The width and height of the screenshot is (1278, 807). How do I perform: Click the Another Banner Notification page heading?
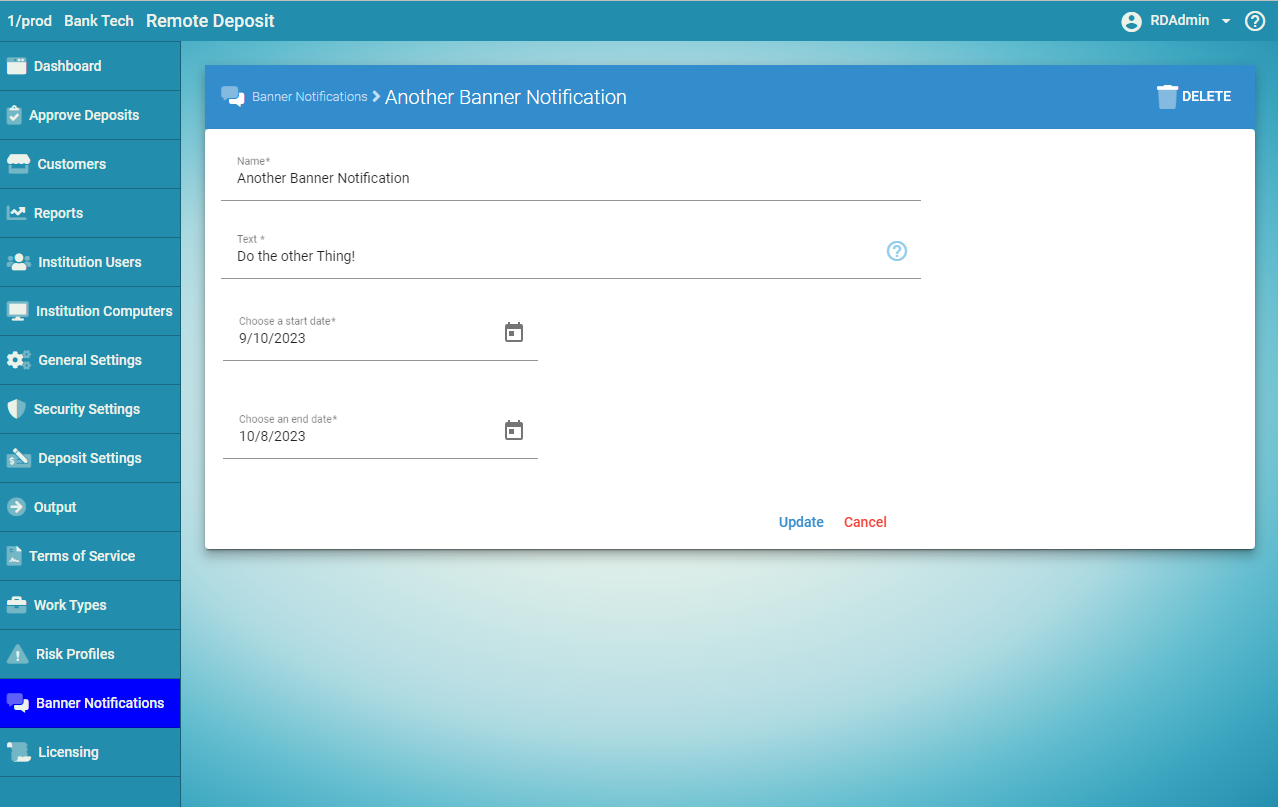506,97
